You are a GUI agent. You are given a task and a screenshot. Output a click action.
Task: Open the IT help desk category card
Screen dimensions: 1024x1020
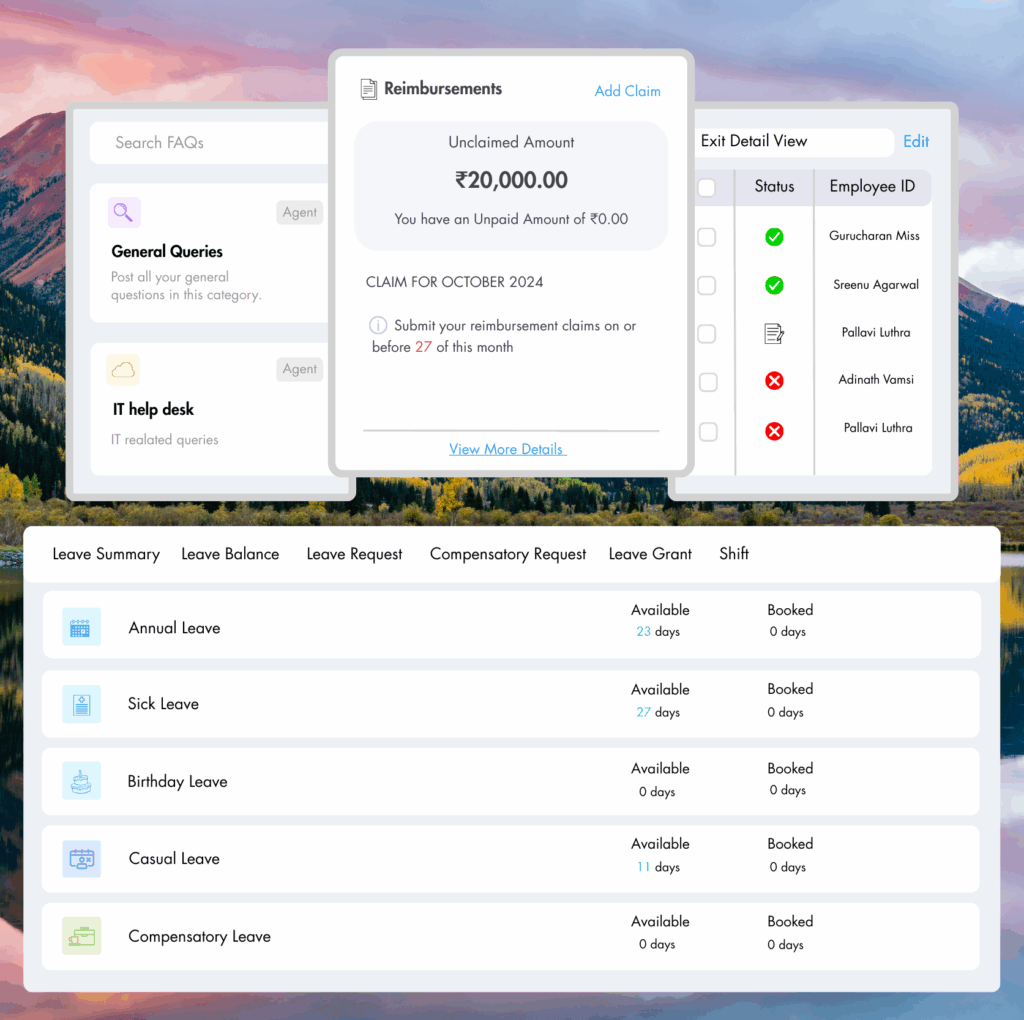pos(209,409)
